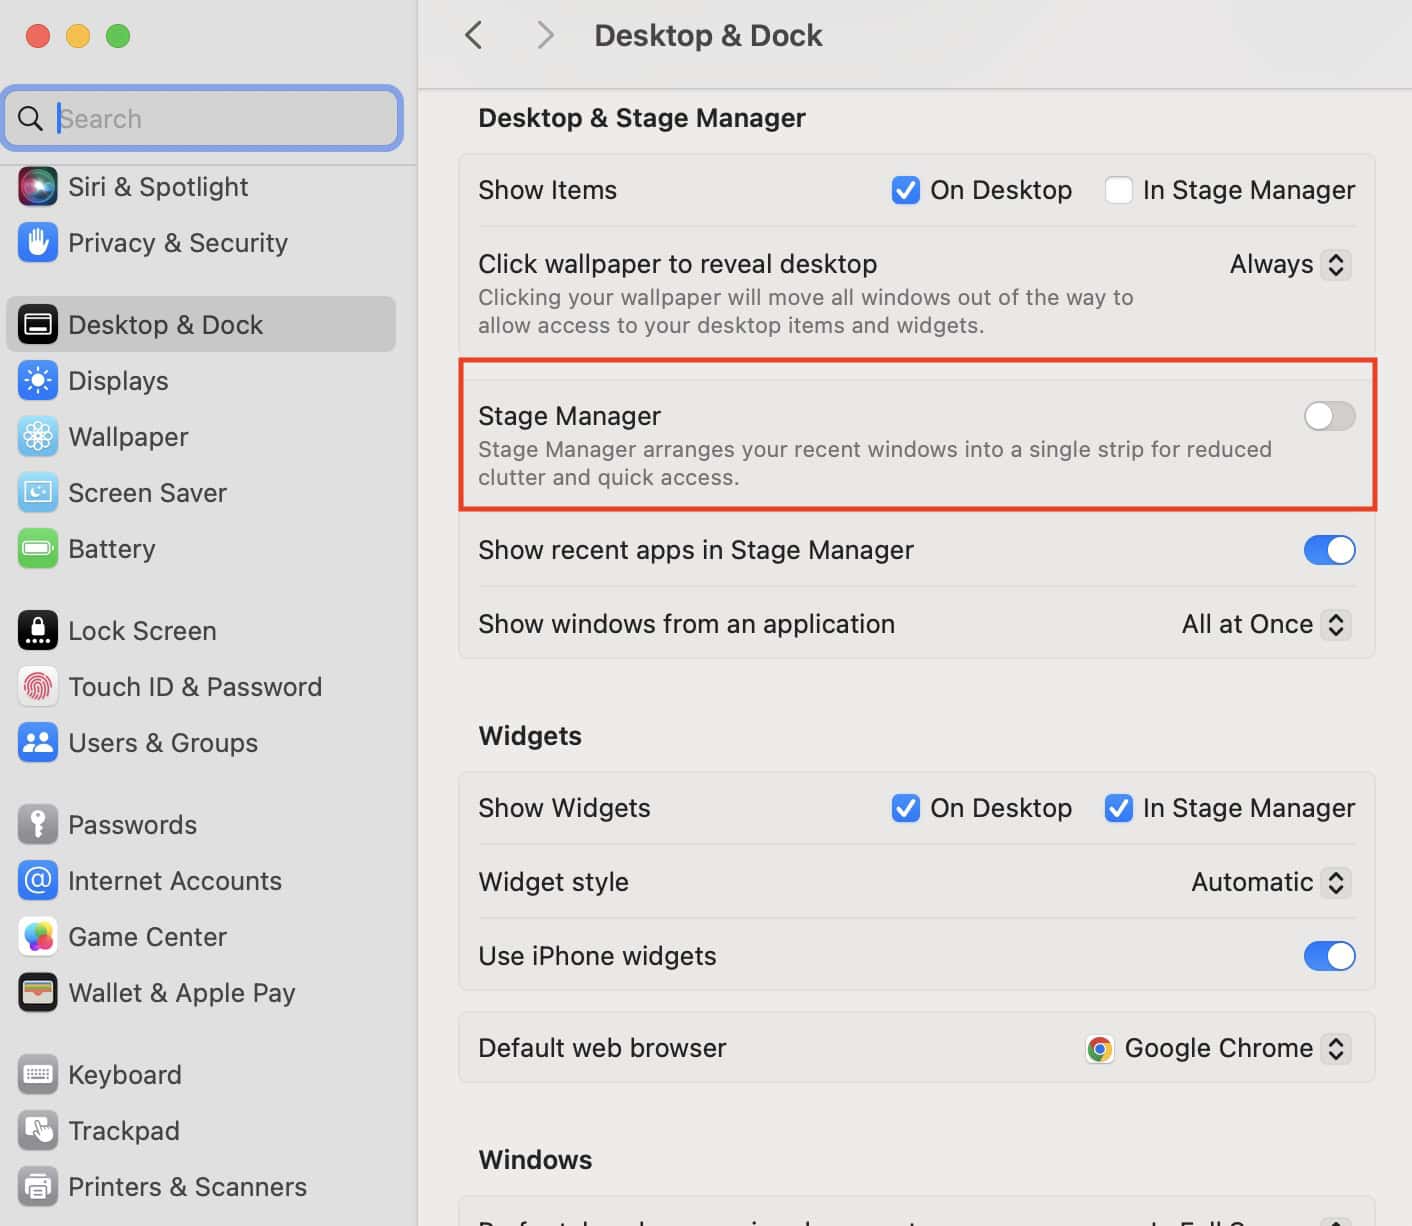Select the Touch ID fingerprint icon
Viewport: 1412px width, 1226px height.
[37, 687]
